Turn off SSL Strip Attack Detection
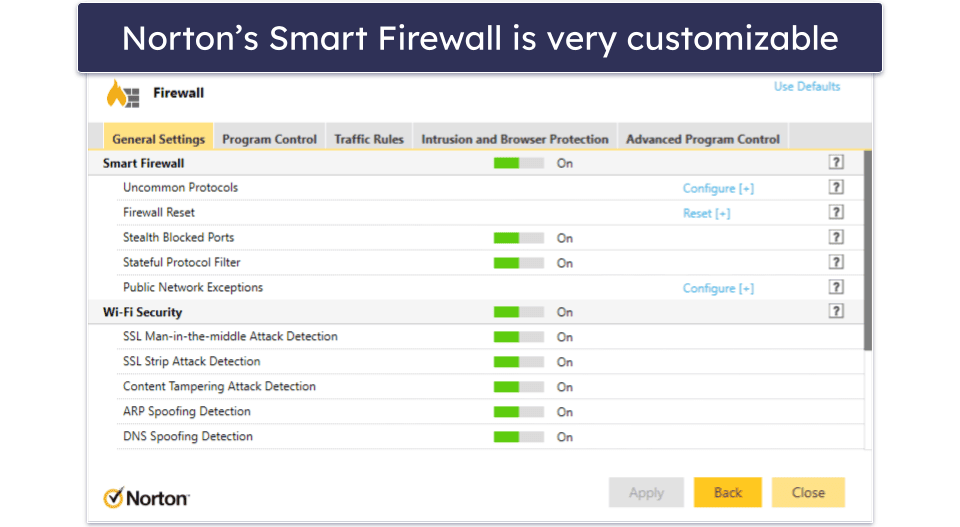This screenshot has width=960, height=527. (x=519, y=362)
